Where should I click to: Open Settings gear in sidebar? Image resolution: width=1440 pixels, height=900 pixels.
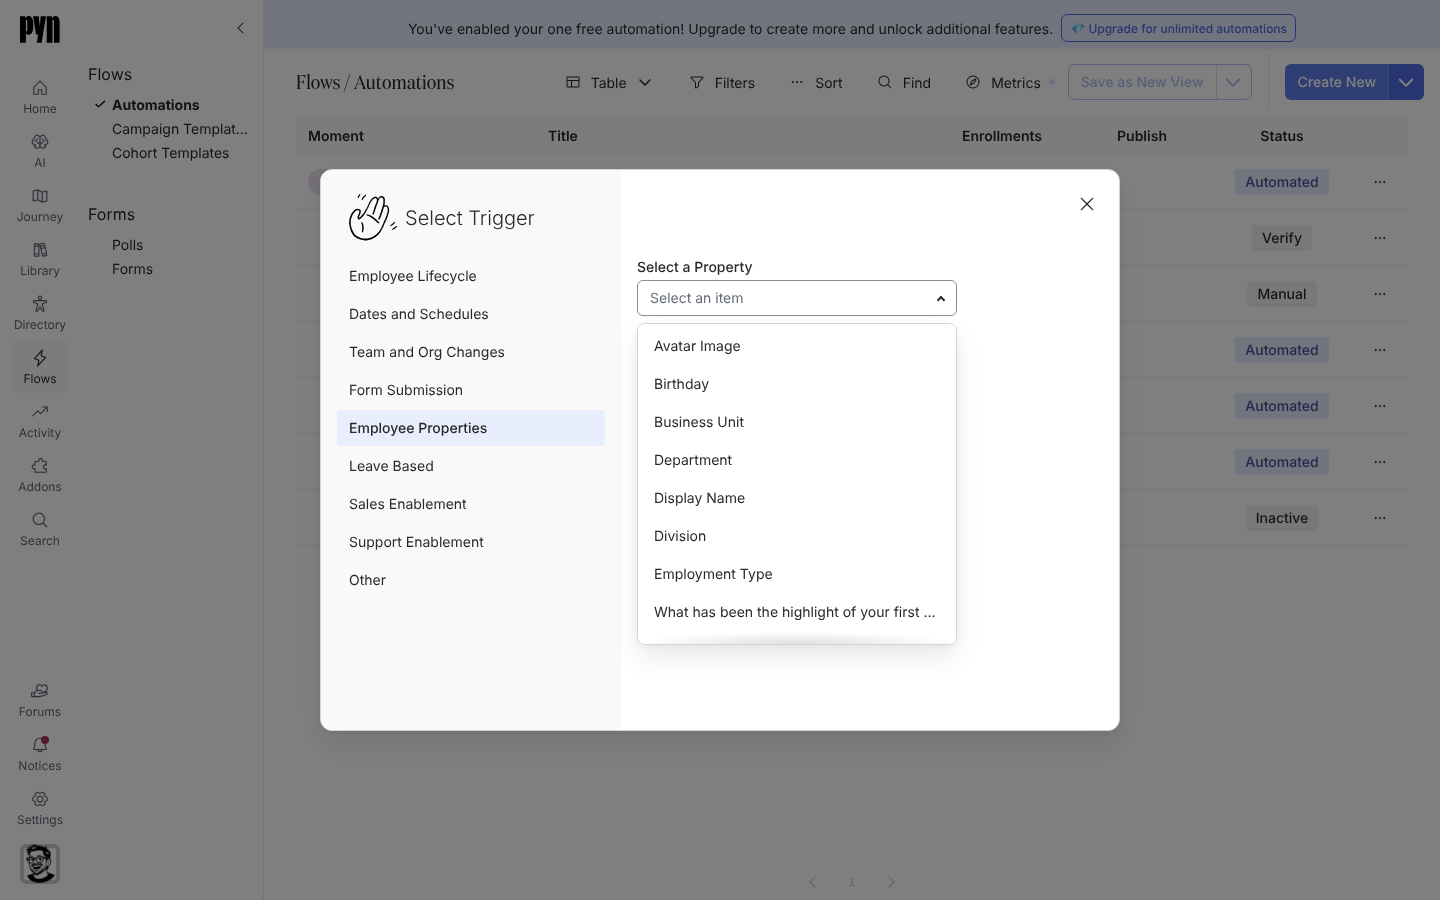(40, 808)
